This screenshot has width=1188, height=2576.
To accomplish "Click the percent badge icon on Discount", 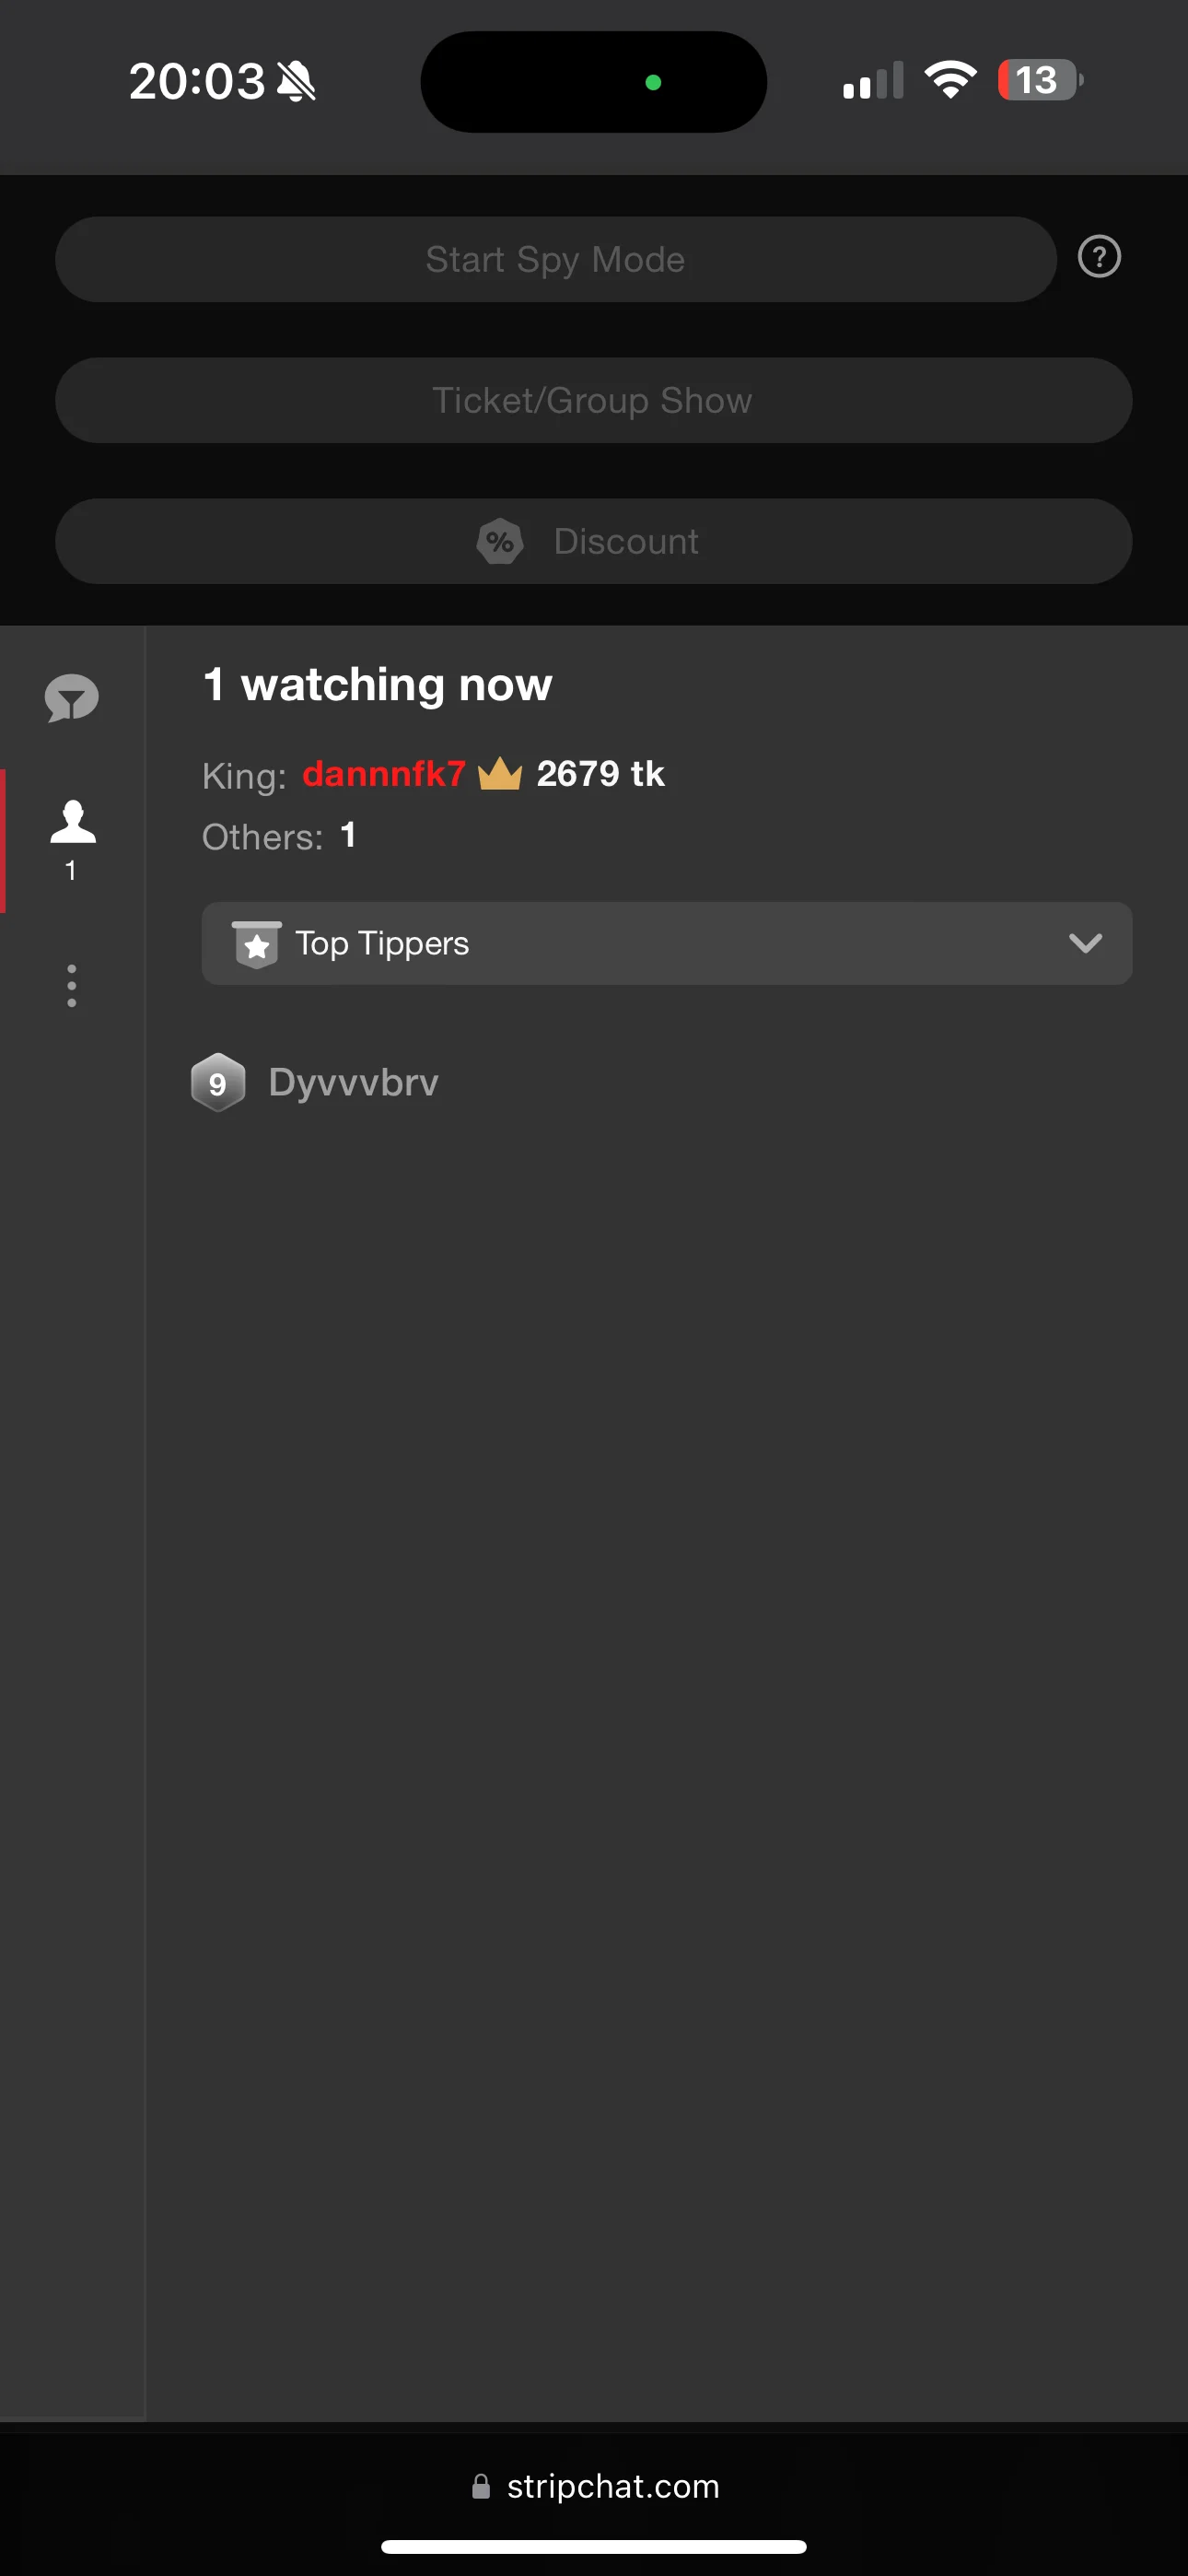I will tap(500, 542).
